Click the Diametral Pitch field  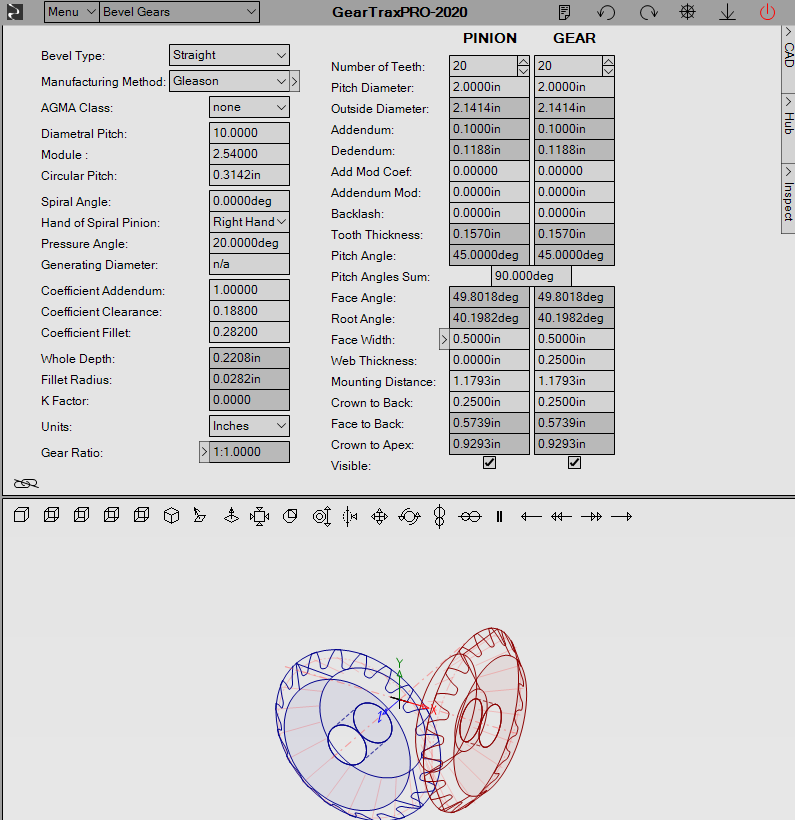tap(249, 133)
